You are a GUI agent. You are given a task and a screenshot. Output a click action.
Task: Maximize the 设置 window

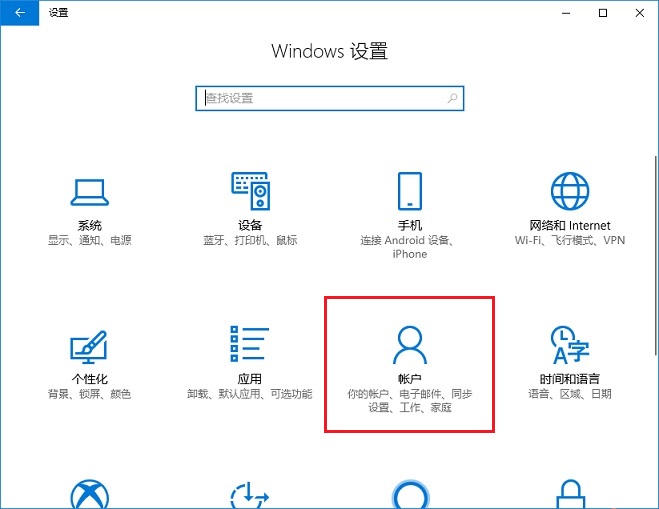(x=603, y=13)
